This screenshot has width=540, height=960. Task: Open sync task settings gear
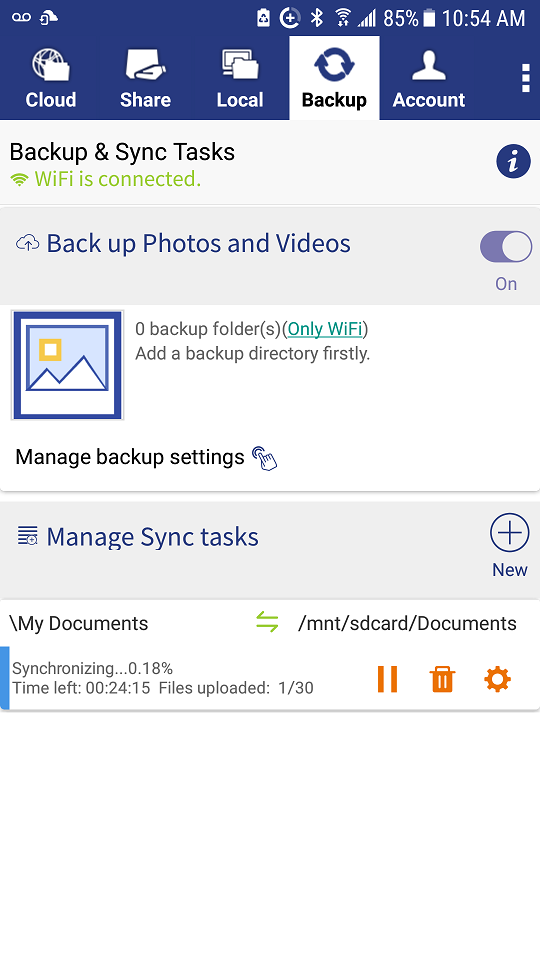(497, 679)
